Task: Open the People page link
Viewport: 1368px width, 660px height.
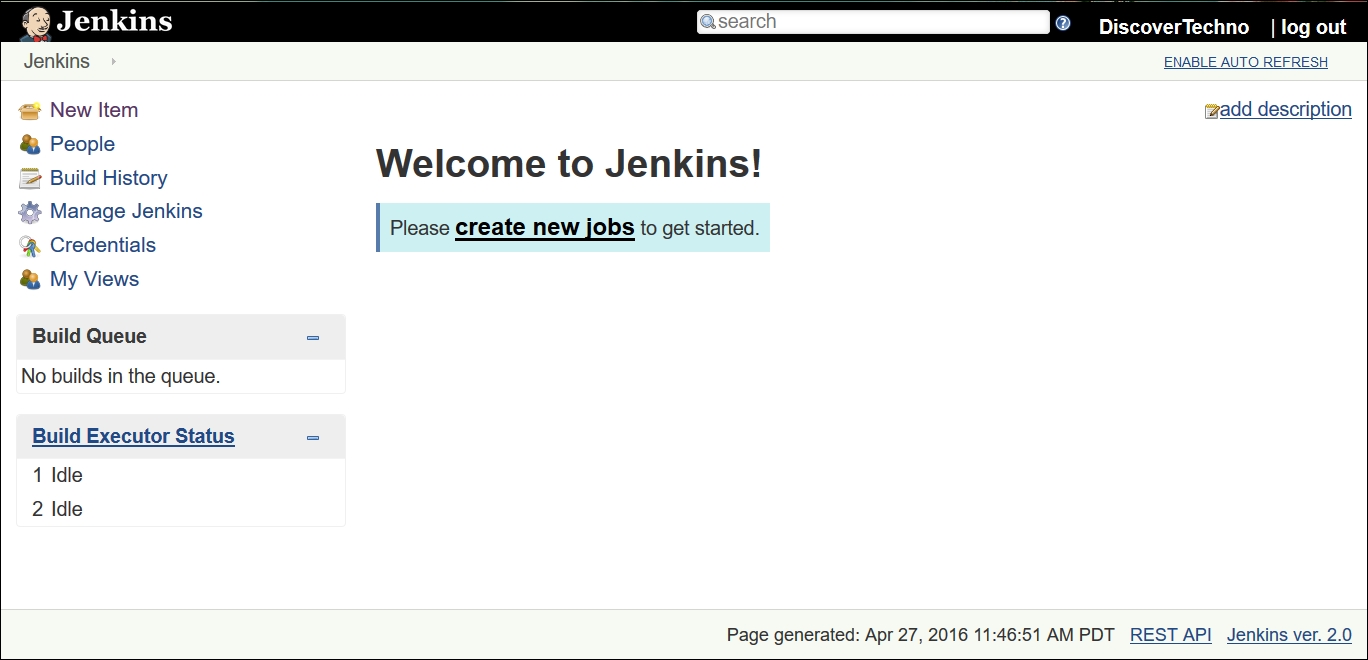Action: pos(82,144)
